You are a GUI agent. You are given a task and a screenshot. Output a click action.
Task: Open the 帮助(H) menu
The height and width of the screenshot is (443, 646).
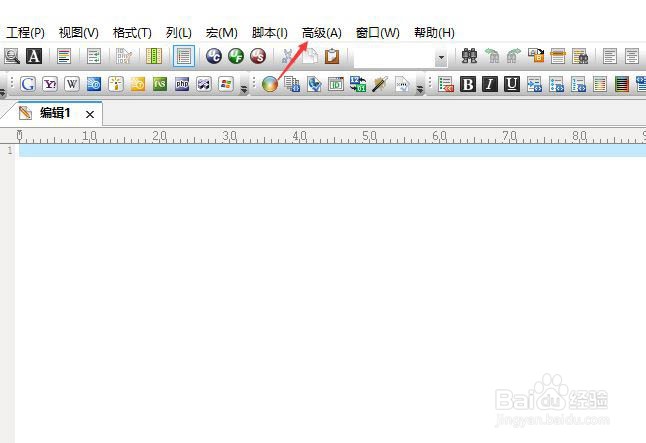pos(434,33)
